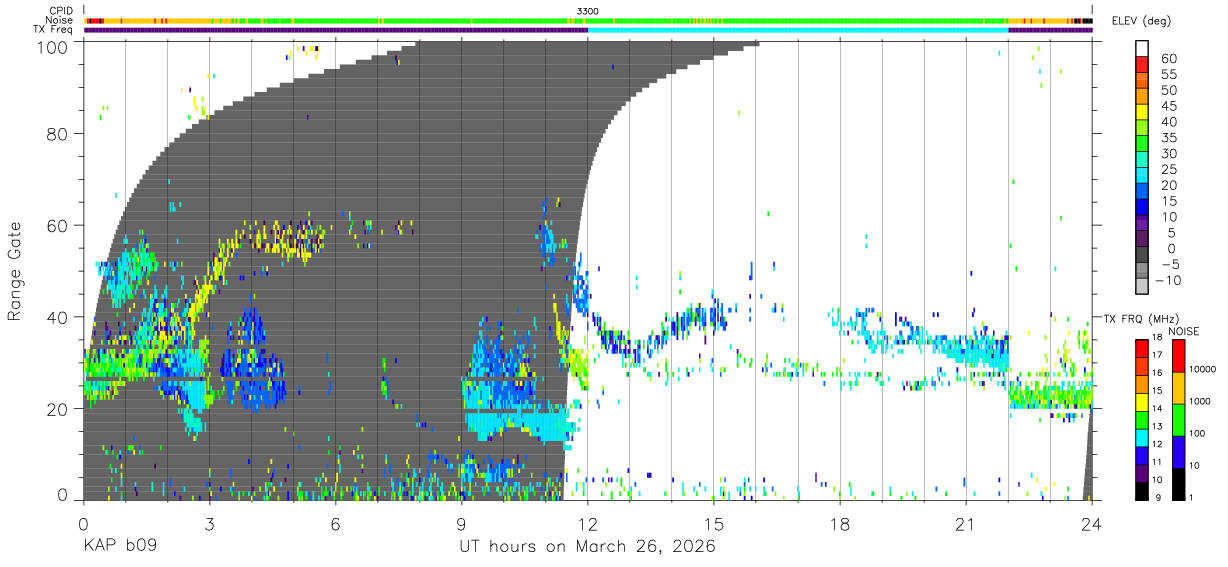This screenshot has width=1228, height=567.
Task: Pick the orange 1000–10000 NOISE legend band
Action: click(x=1178, y=387)
